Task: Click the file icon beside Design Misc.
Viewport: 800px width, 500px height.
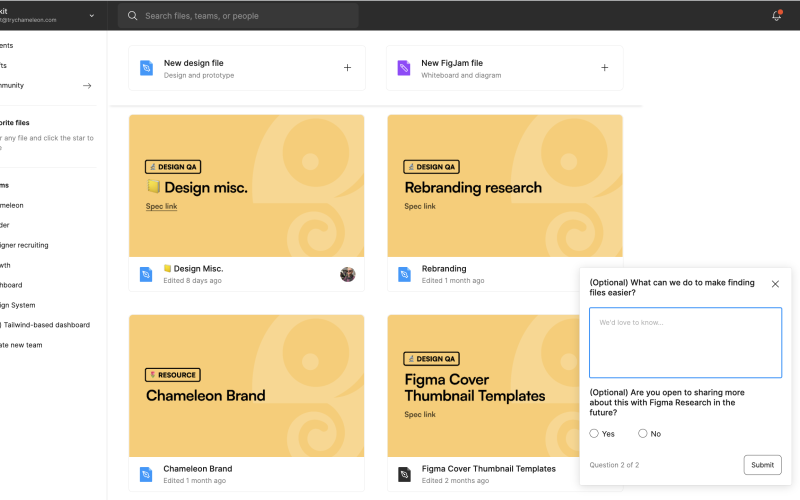Action: [x=146, y=274]
